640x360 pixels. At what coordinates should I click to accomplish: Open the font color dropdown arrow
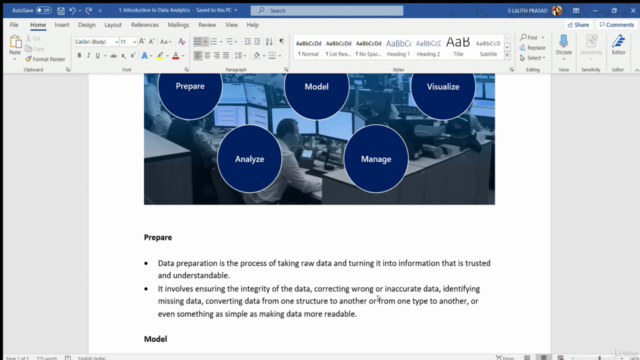tap(183, 56)
